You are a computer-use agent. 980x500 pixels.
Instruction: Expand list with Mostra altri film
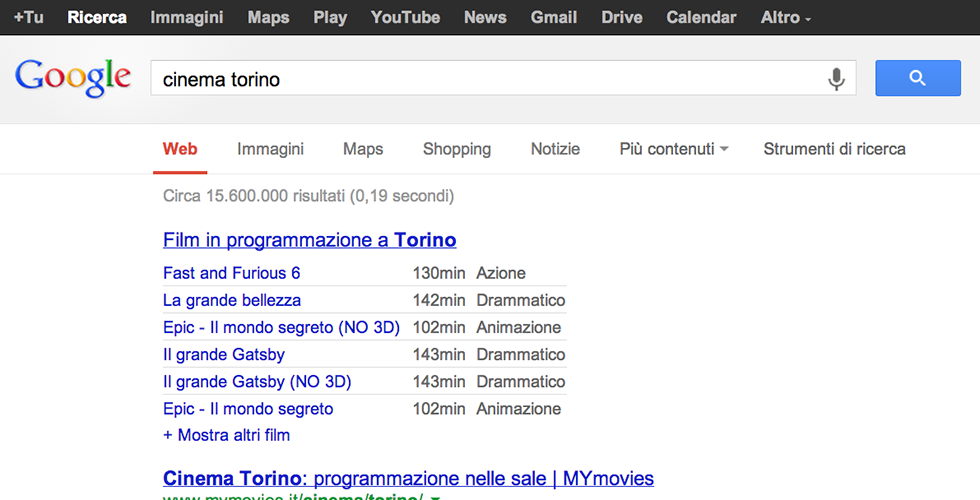pos(226,435)
